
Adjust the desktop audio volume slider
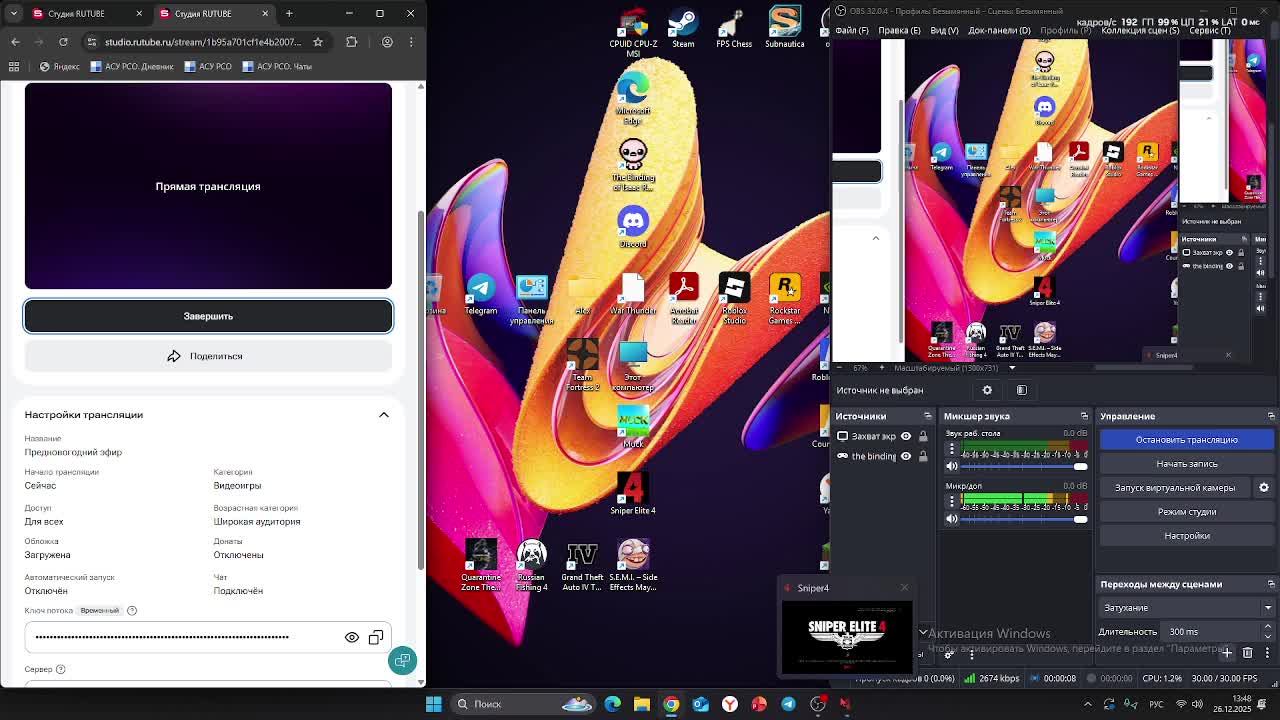(x=1024, y=466)
